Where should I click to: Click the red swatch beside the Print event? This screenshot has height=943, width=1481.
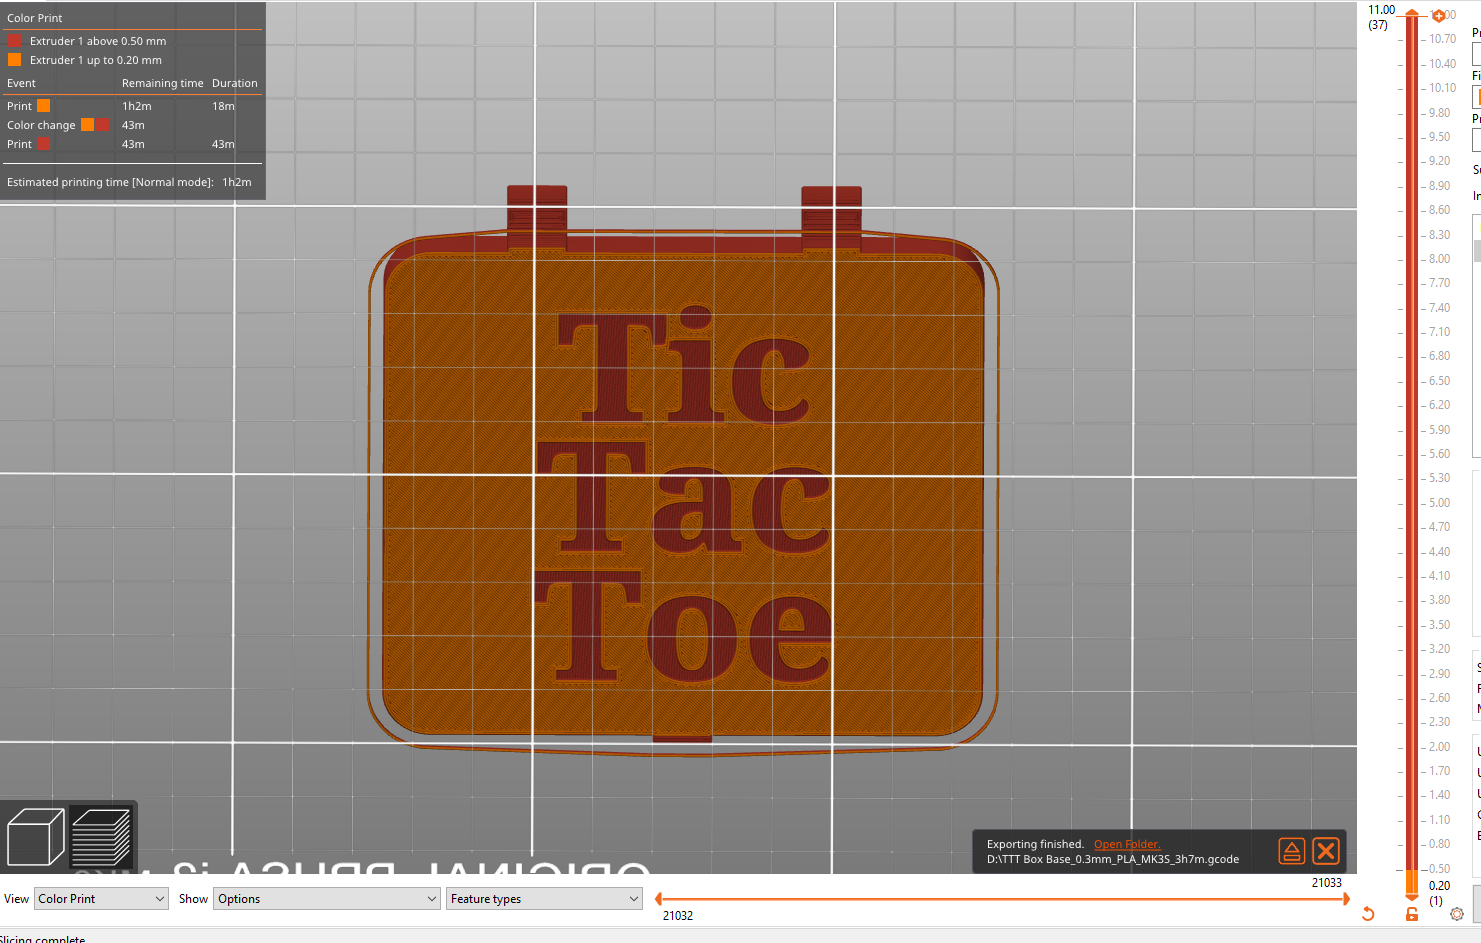click(43, 144)
